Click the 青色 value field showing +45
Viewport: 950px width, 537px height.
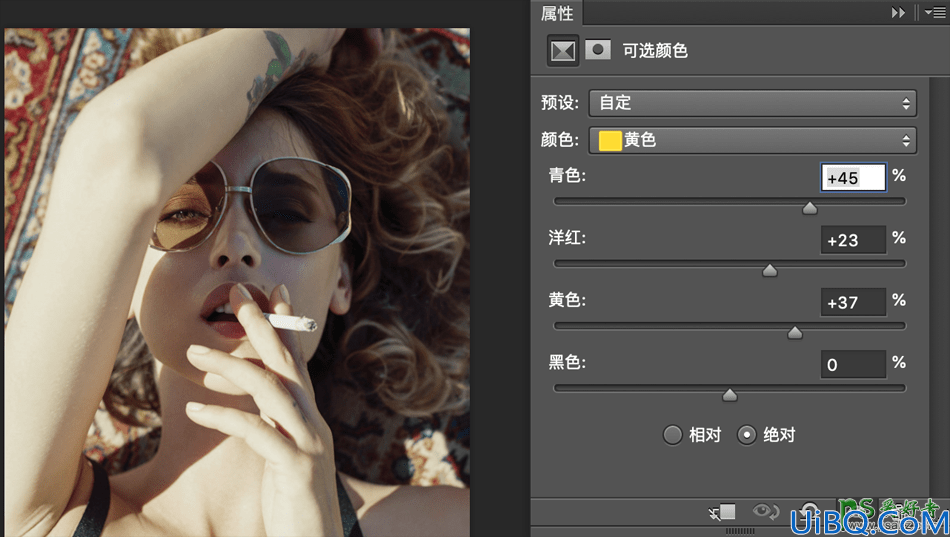[853, 178]
